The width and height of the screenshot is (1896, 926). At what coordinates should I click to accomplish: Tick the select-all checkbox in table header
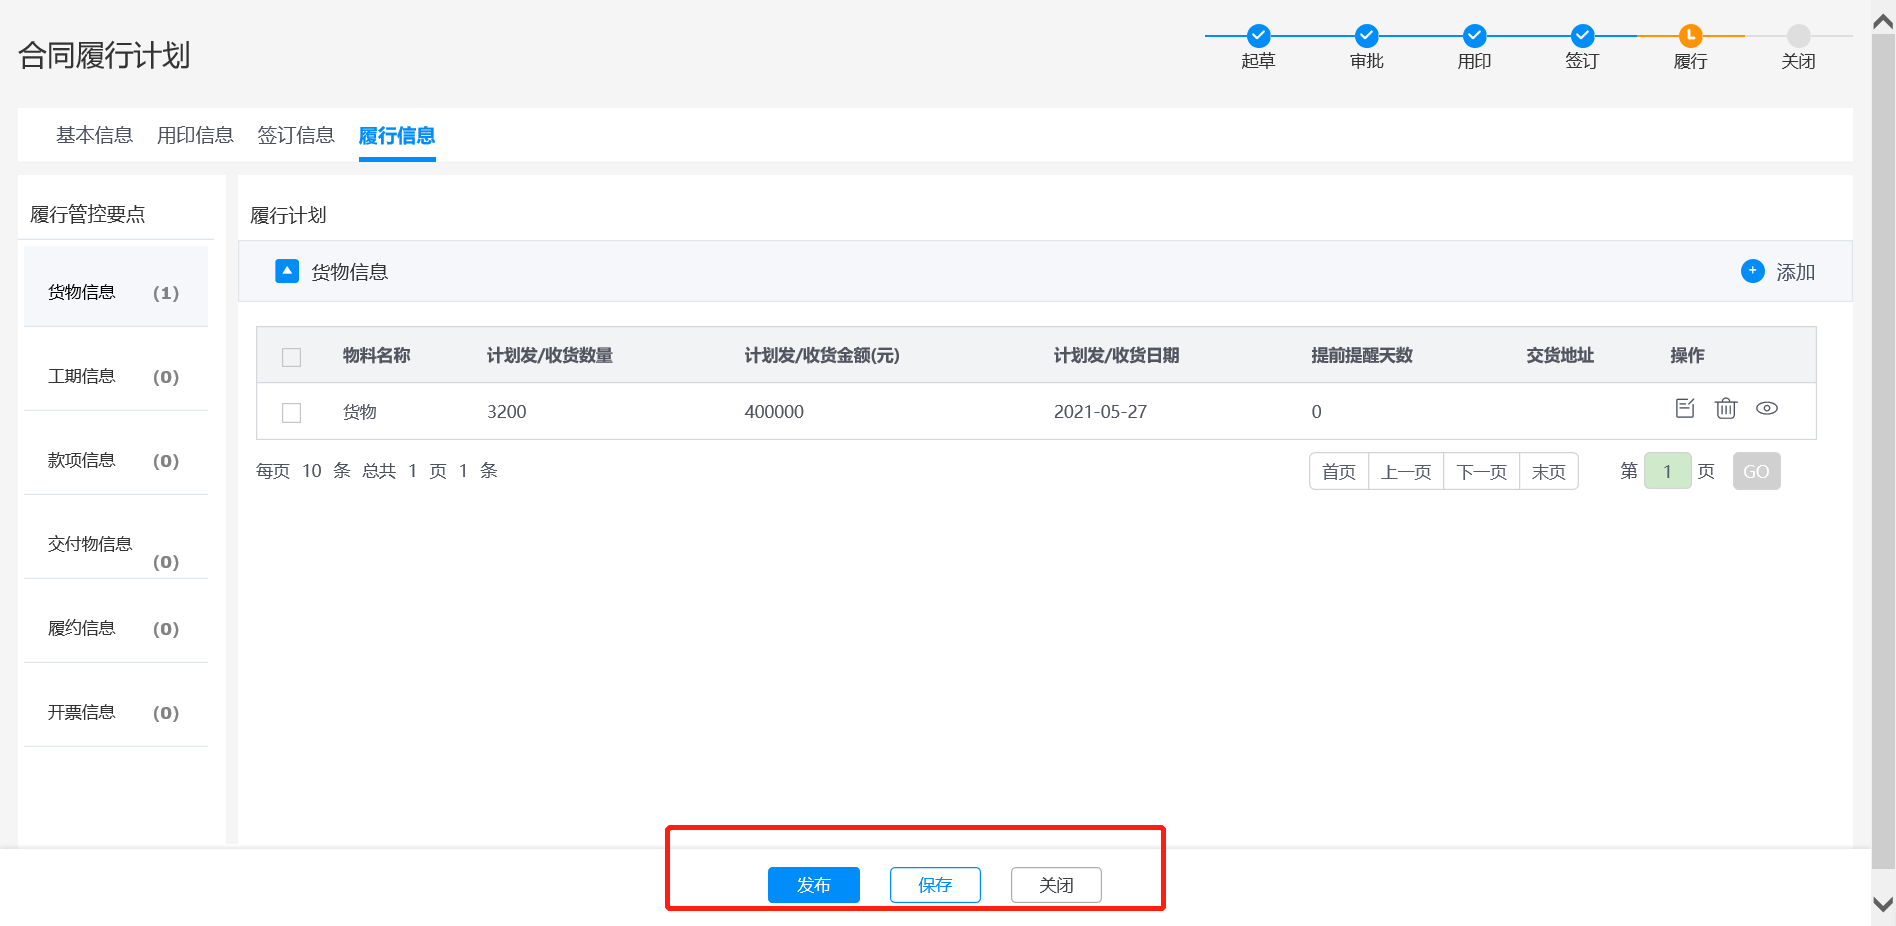[292, 357]
